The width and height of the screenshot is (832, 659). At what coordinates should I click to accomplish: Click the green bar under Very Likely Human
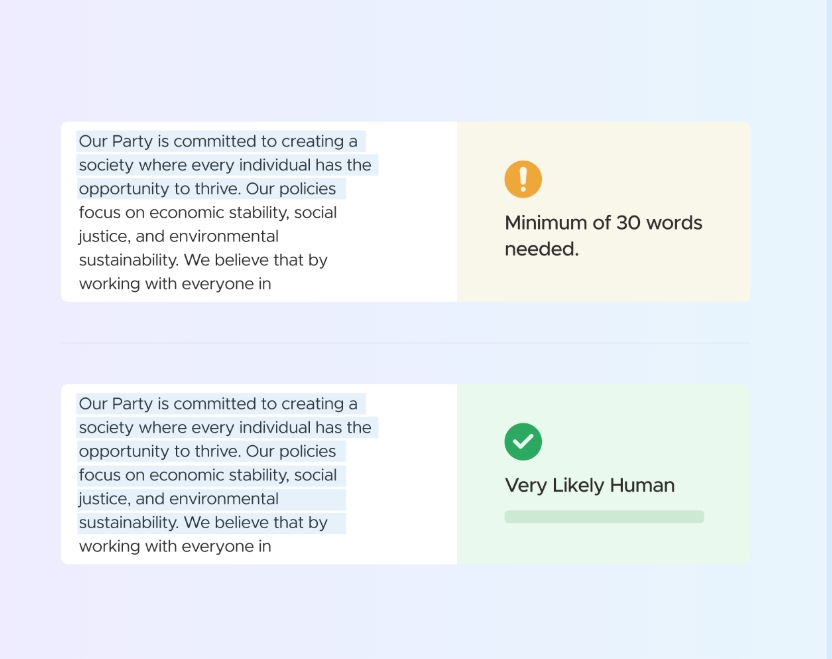coord(604,517)
